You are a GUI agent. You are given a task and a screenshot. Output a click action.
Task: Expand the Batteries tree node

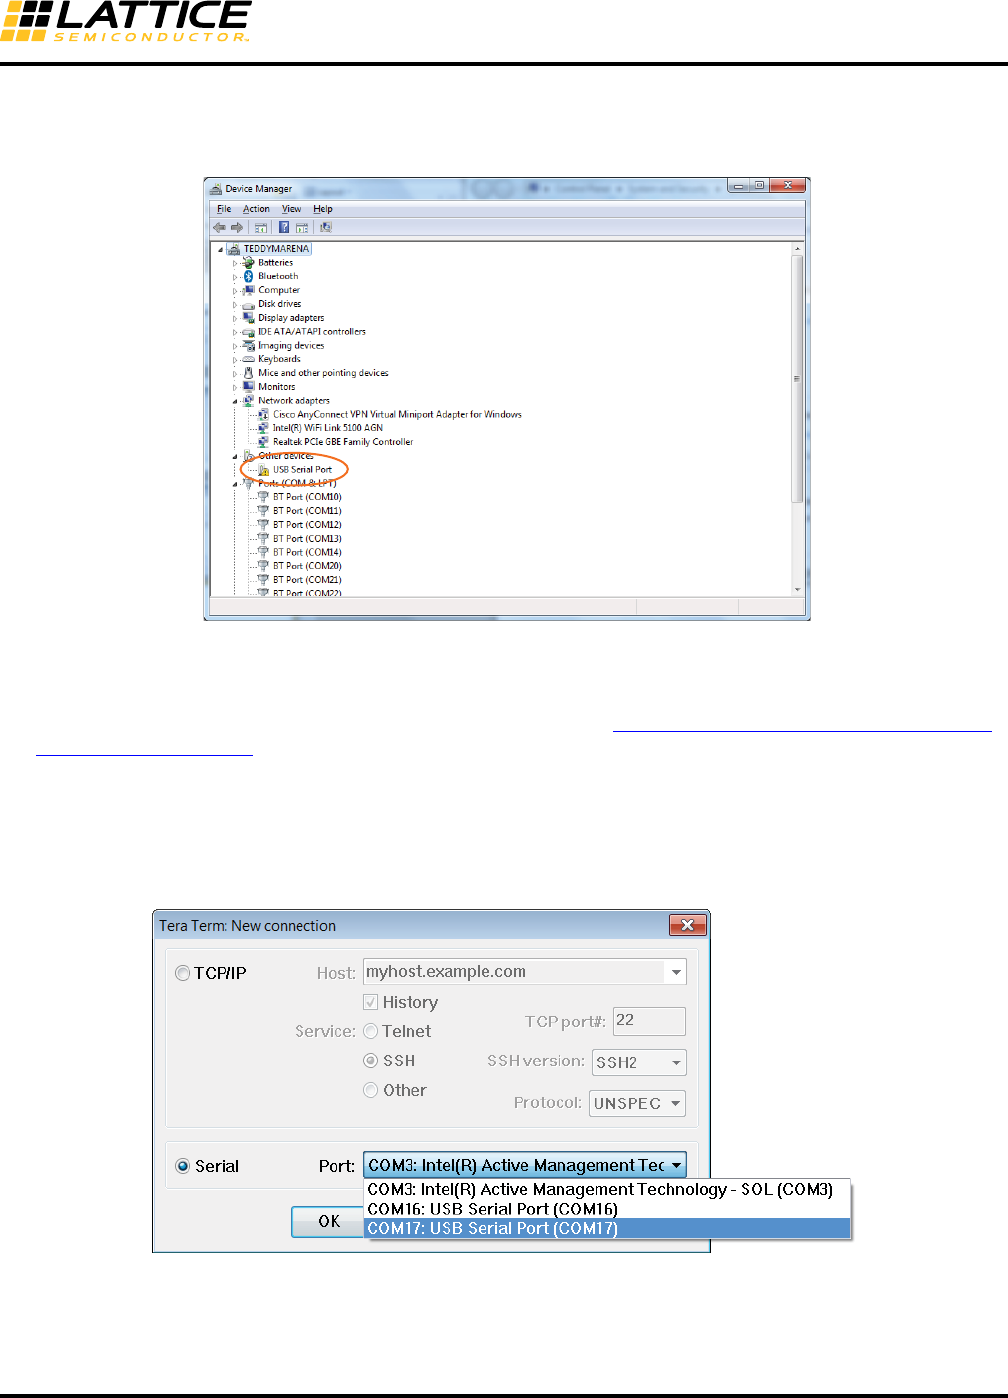coord(235,263)
